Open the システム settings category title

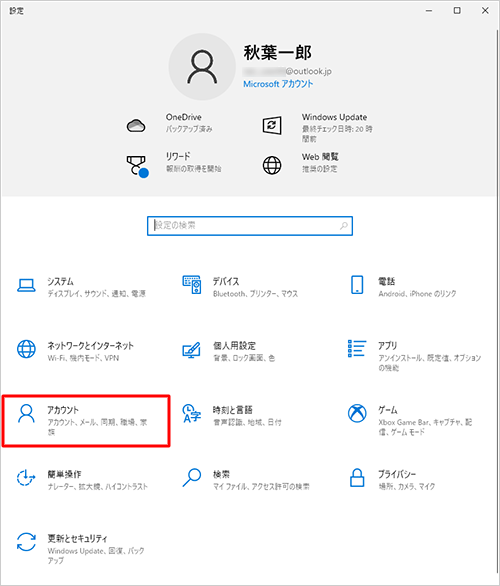pyautogui.click(x=60, y=281)
